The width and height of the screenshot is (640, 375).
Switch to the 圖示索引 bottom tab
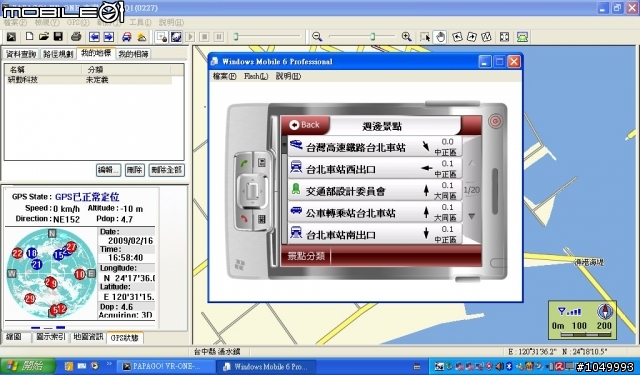click(51, 337)
